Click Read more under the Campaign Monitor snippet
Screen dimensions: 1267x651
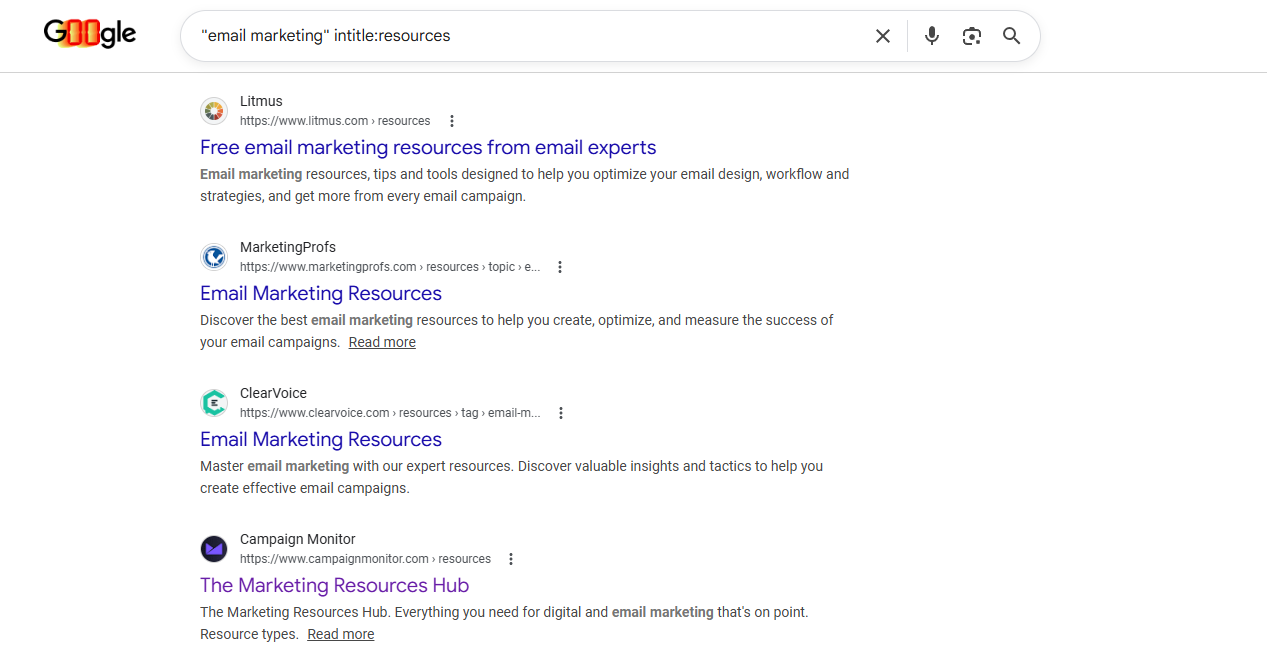coord(340,633)
